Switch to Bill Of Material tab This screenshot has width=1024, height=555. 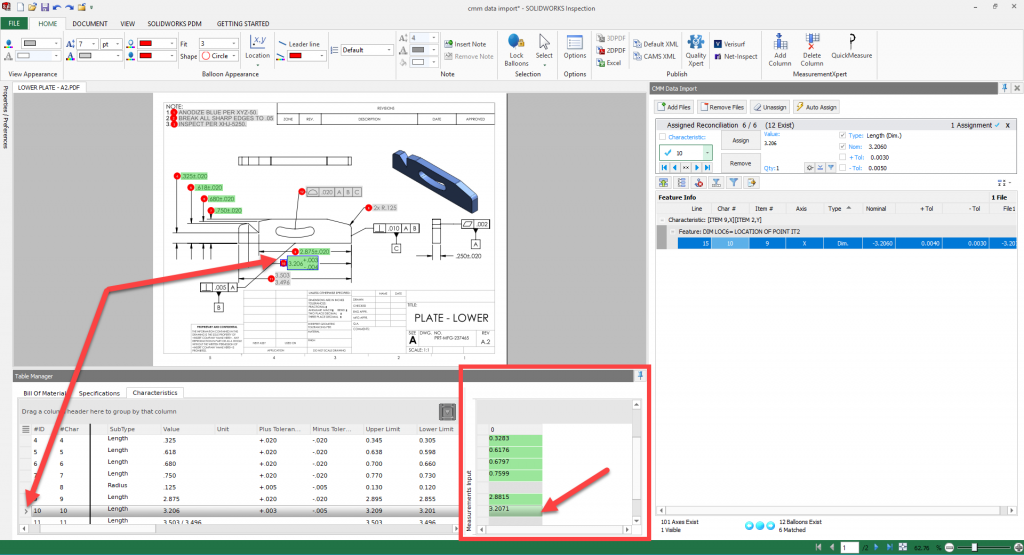(44, 393)
